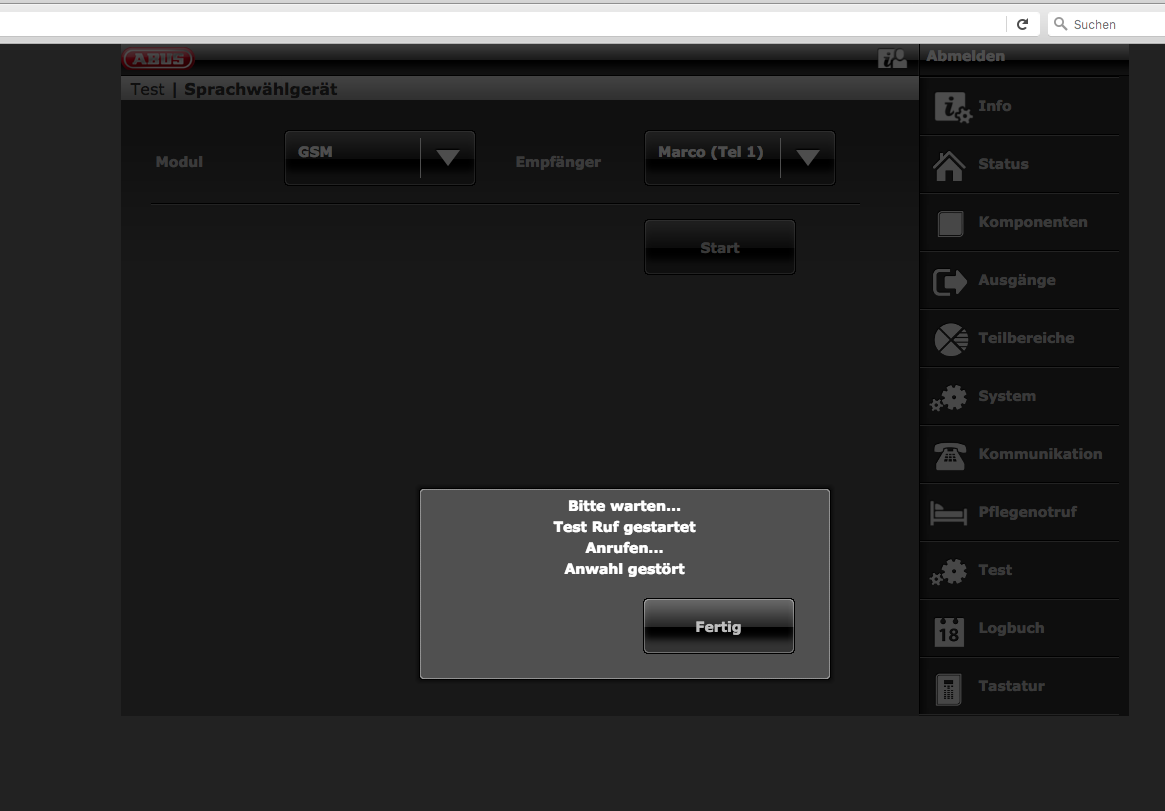Screen dimensions: 1165x811
Task: Click the Ausgänge arrow icon
Action: [950, 281]
